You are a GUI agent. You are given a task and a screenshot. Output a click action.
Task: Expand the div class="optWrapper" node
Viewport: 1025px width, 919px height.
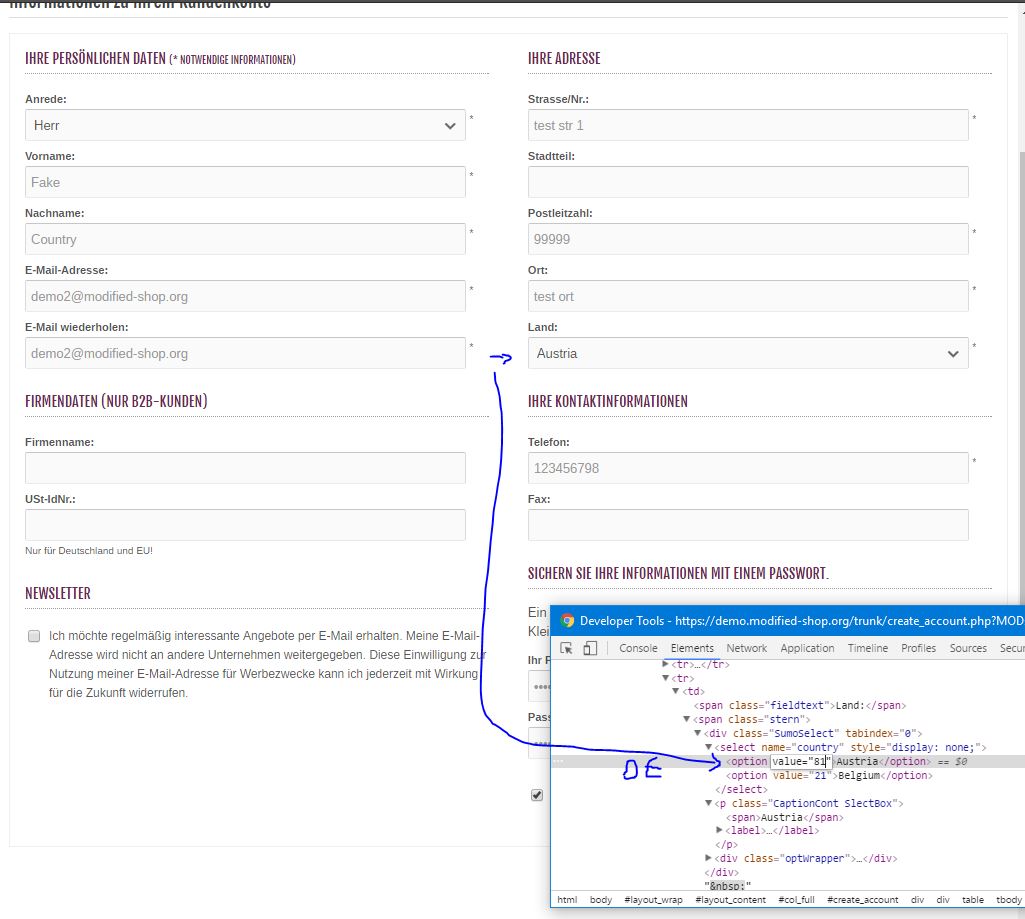[709, 858]
